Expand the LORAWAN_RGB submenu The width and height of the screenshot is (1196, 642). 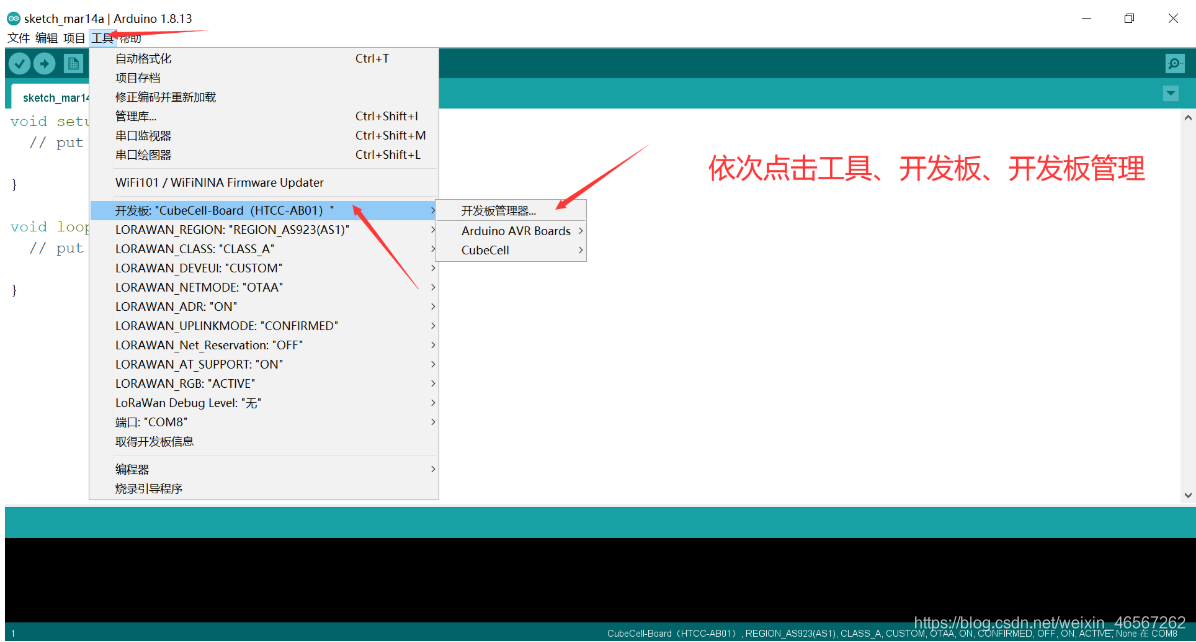point(264,384)
